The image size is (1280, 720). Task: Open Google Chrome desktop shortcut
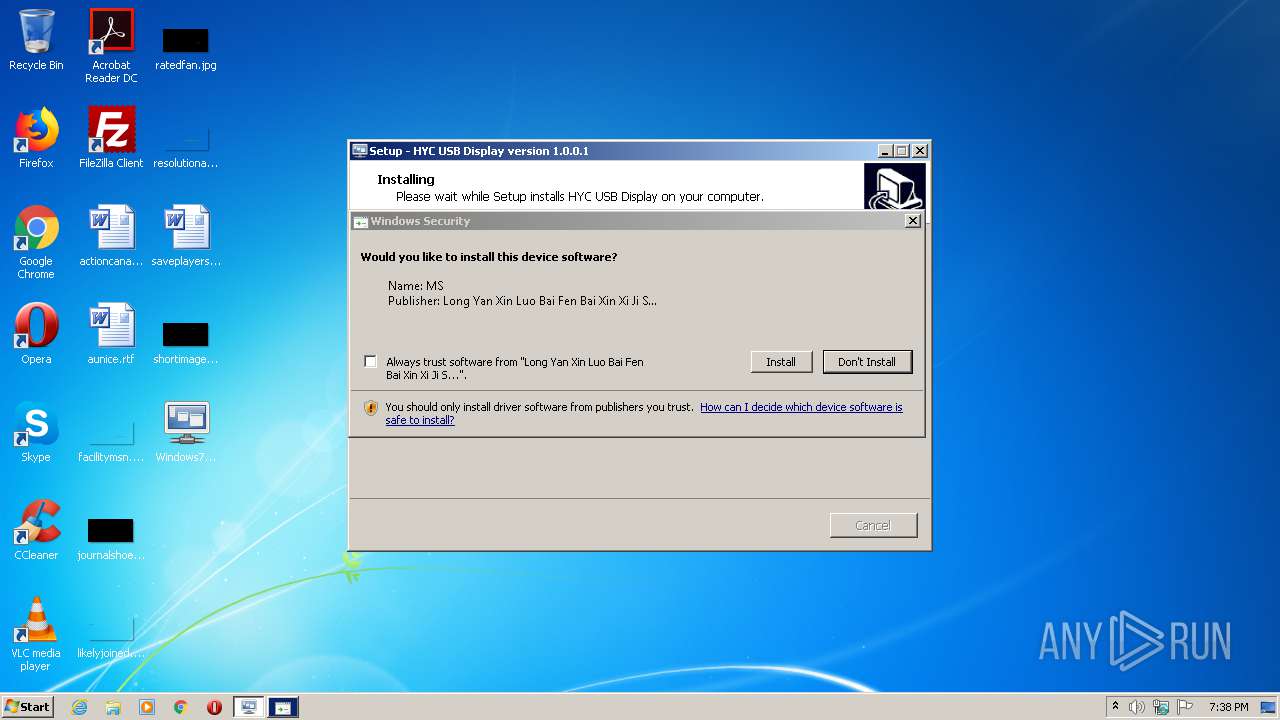(36, 242)
